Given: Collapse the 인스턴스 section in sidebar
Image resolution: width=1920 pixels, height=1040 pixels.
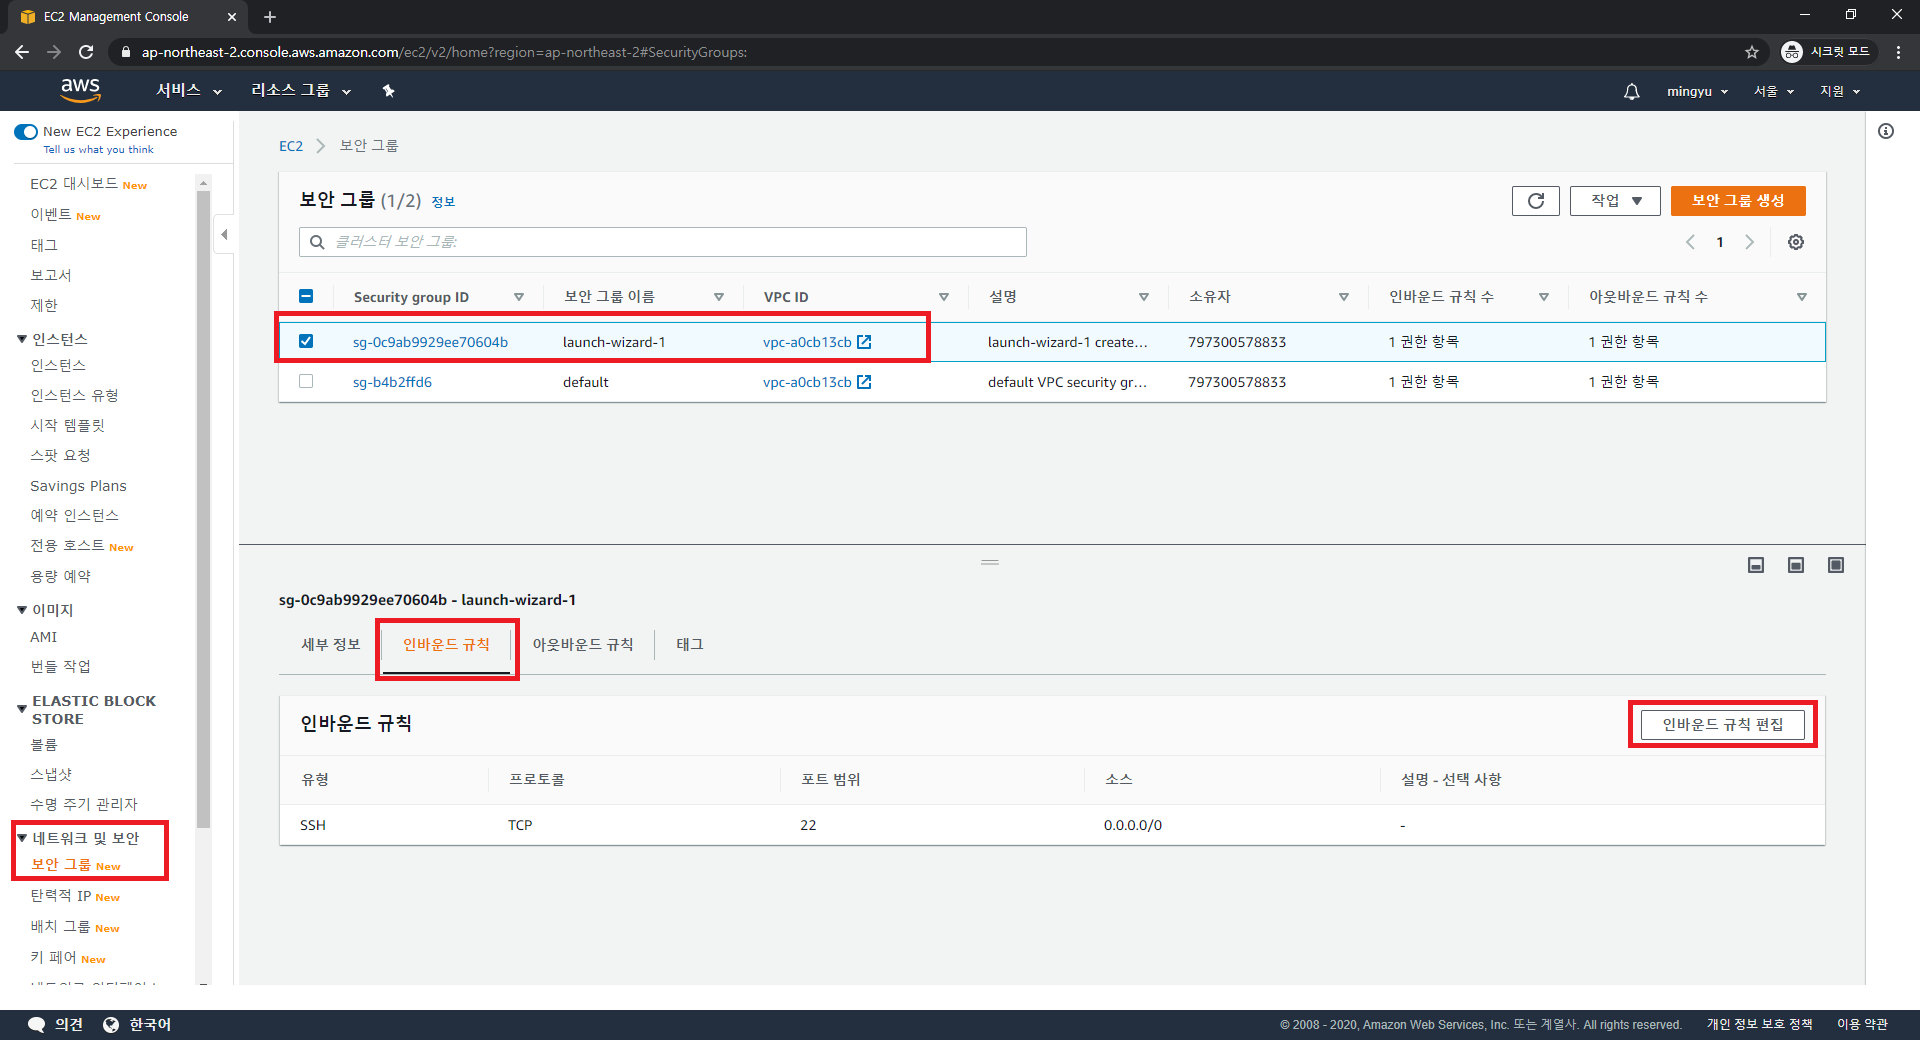Looking at the screenshot, I should click(22, 339).
